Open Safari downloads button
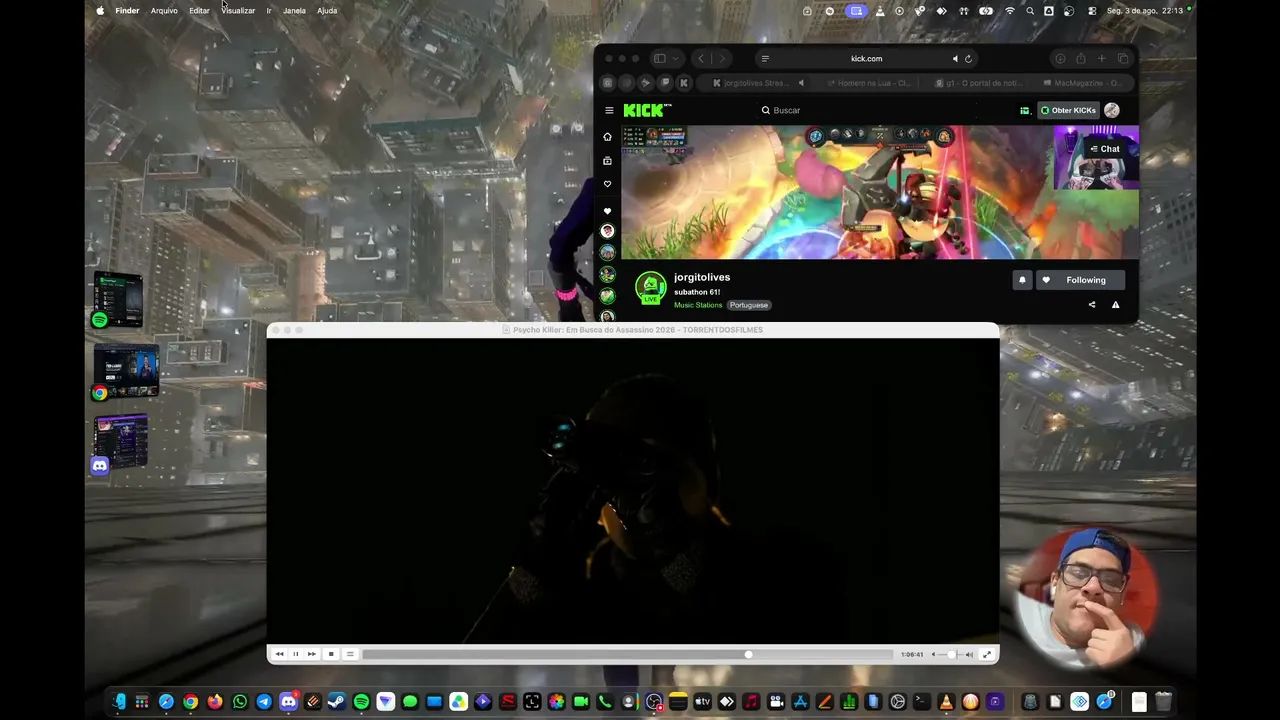The image size is (1280, 720). [1060, 59]
